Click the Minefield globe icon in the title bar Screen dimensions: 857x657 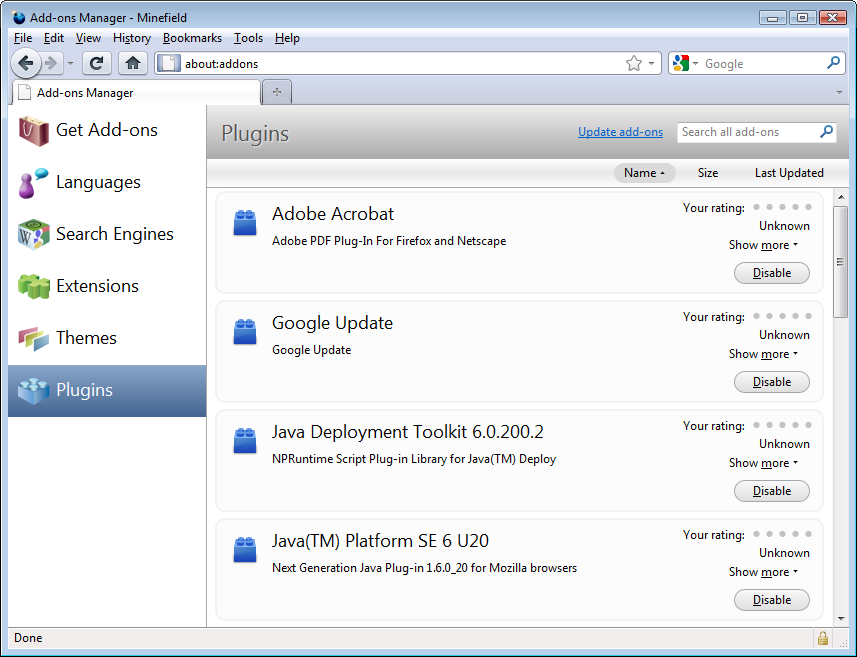(19, 17)
